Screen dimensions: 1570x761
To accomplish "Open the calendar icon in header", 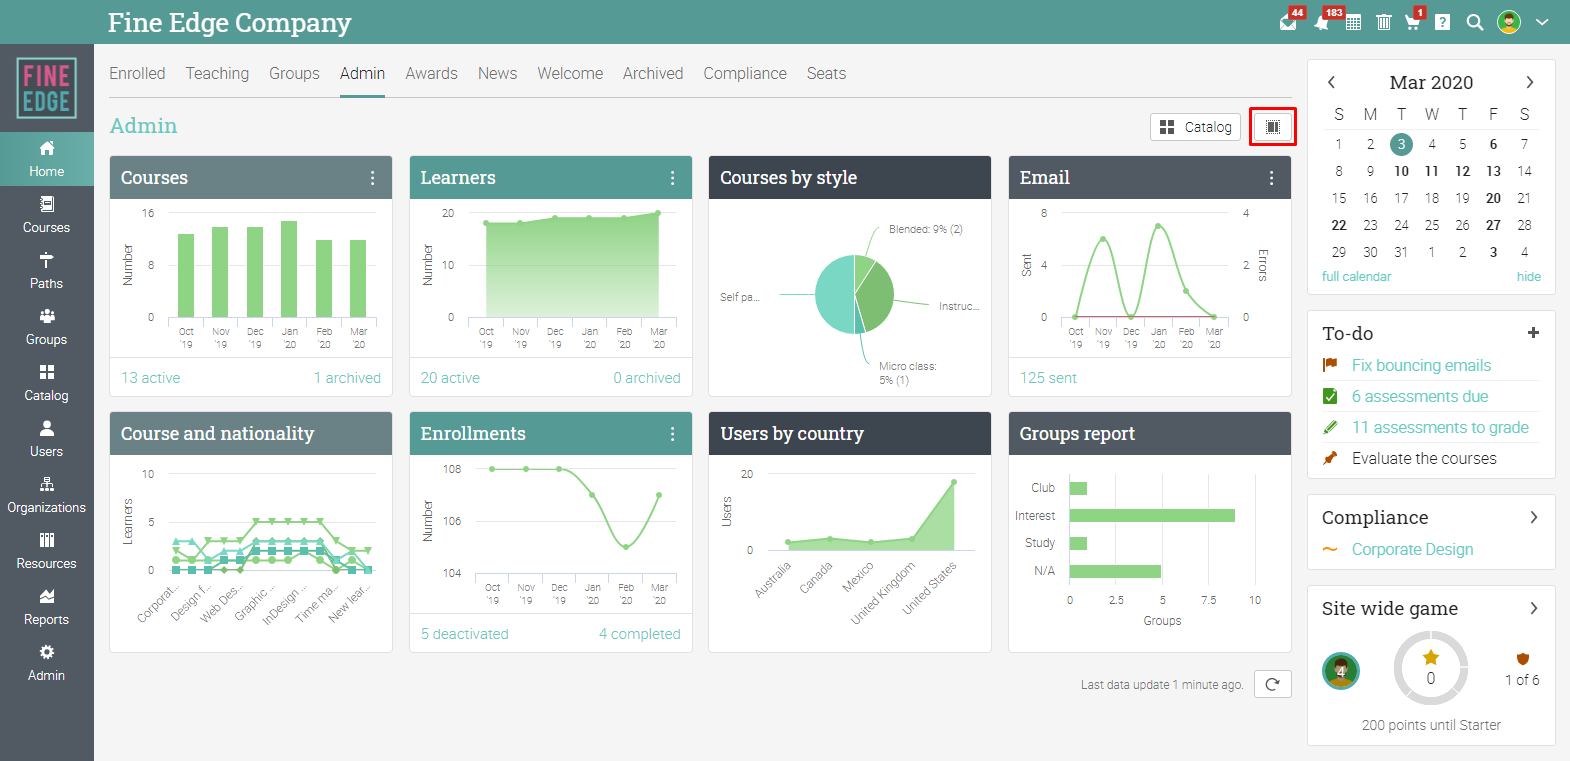I will 1353,22.
